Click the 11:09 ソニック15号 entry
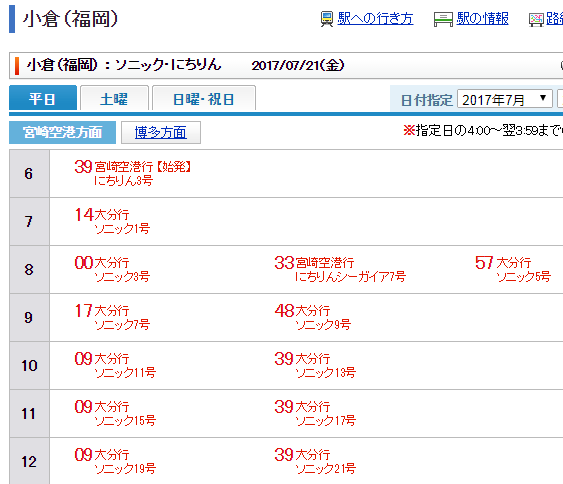 click(115, 413)
